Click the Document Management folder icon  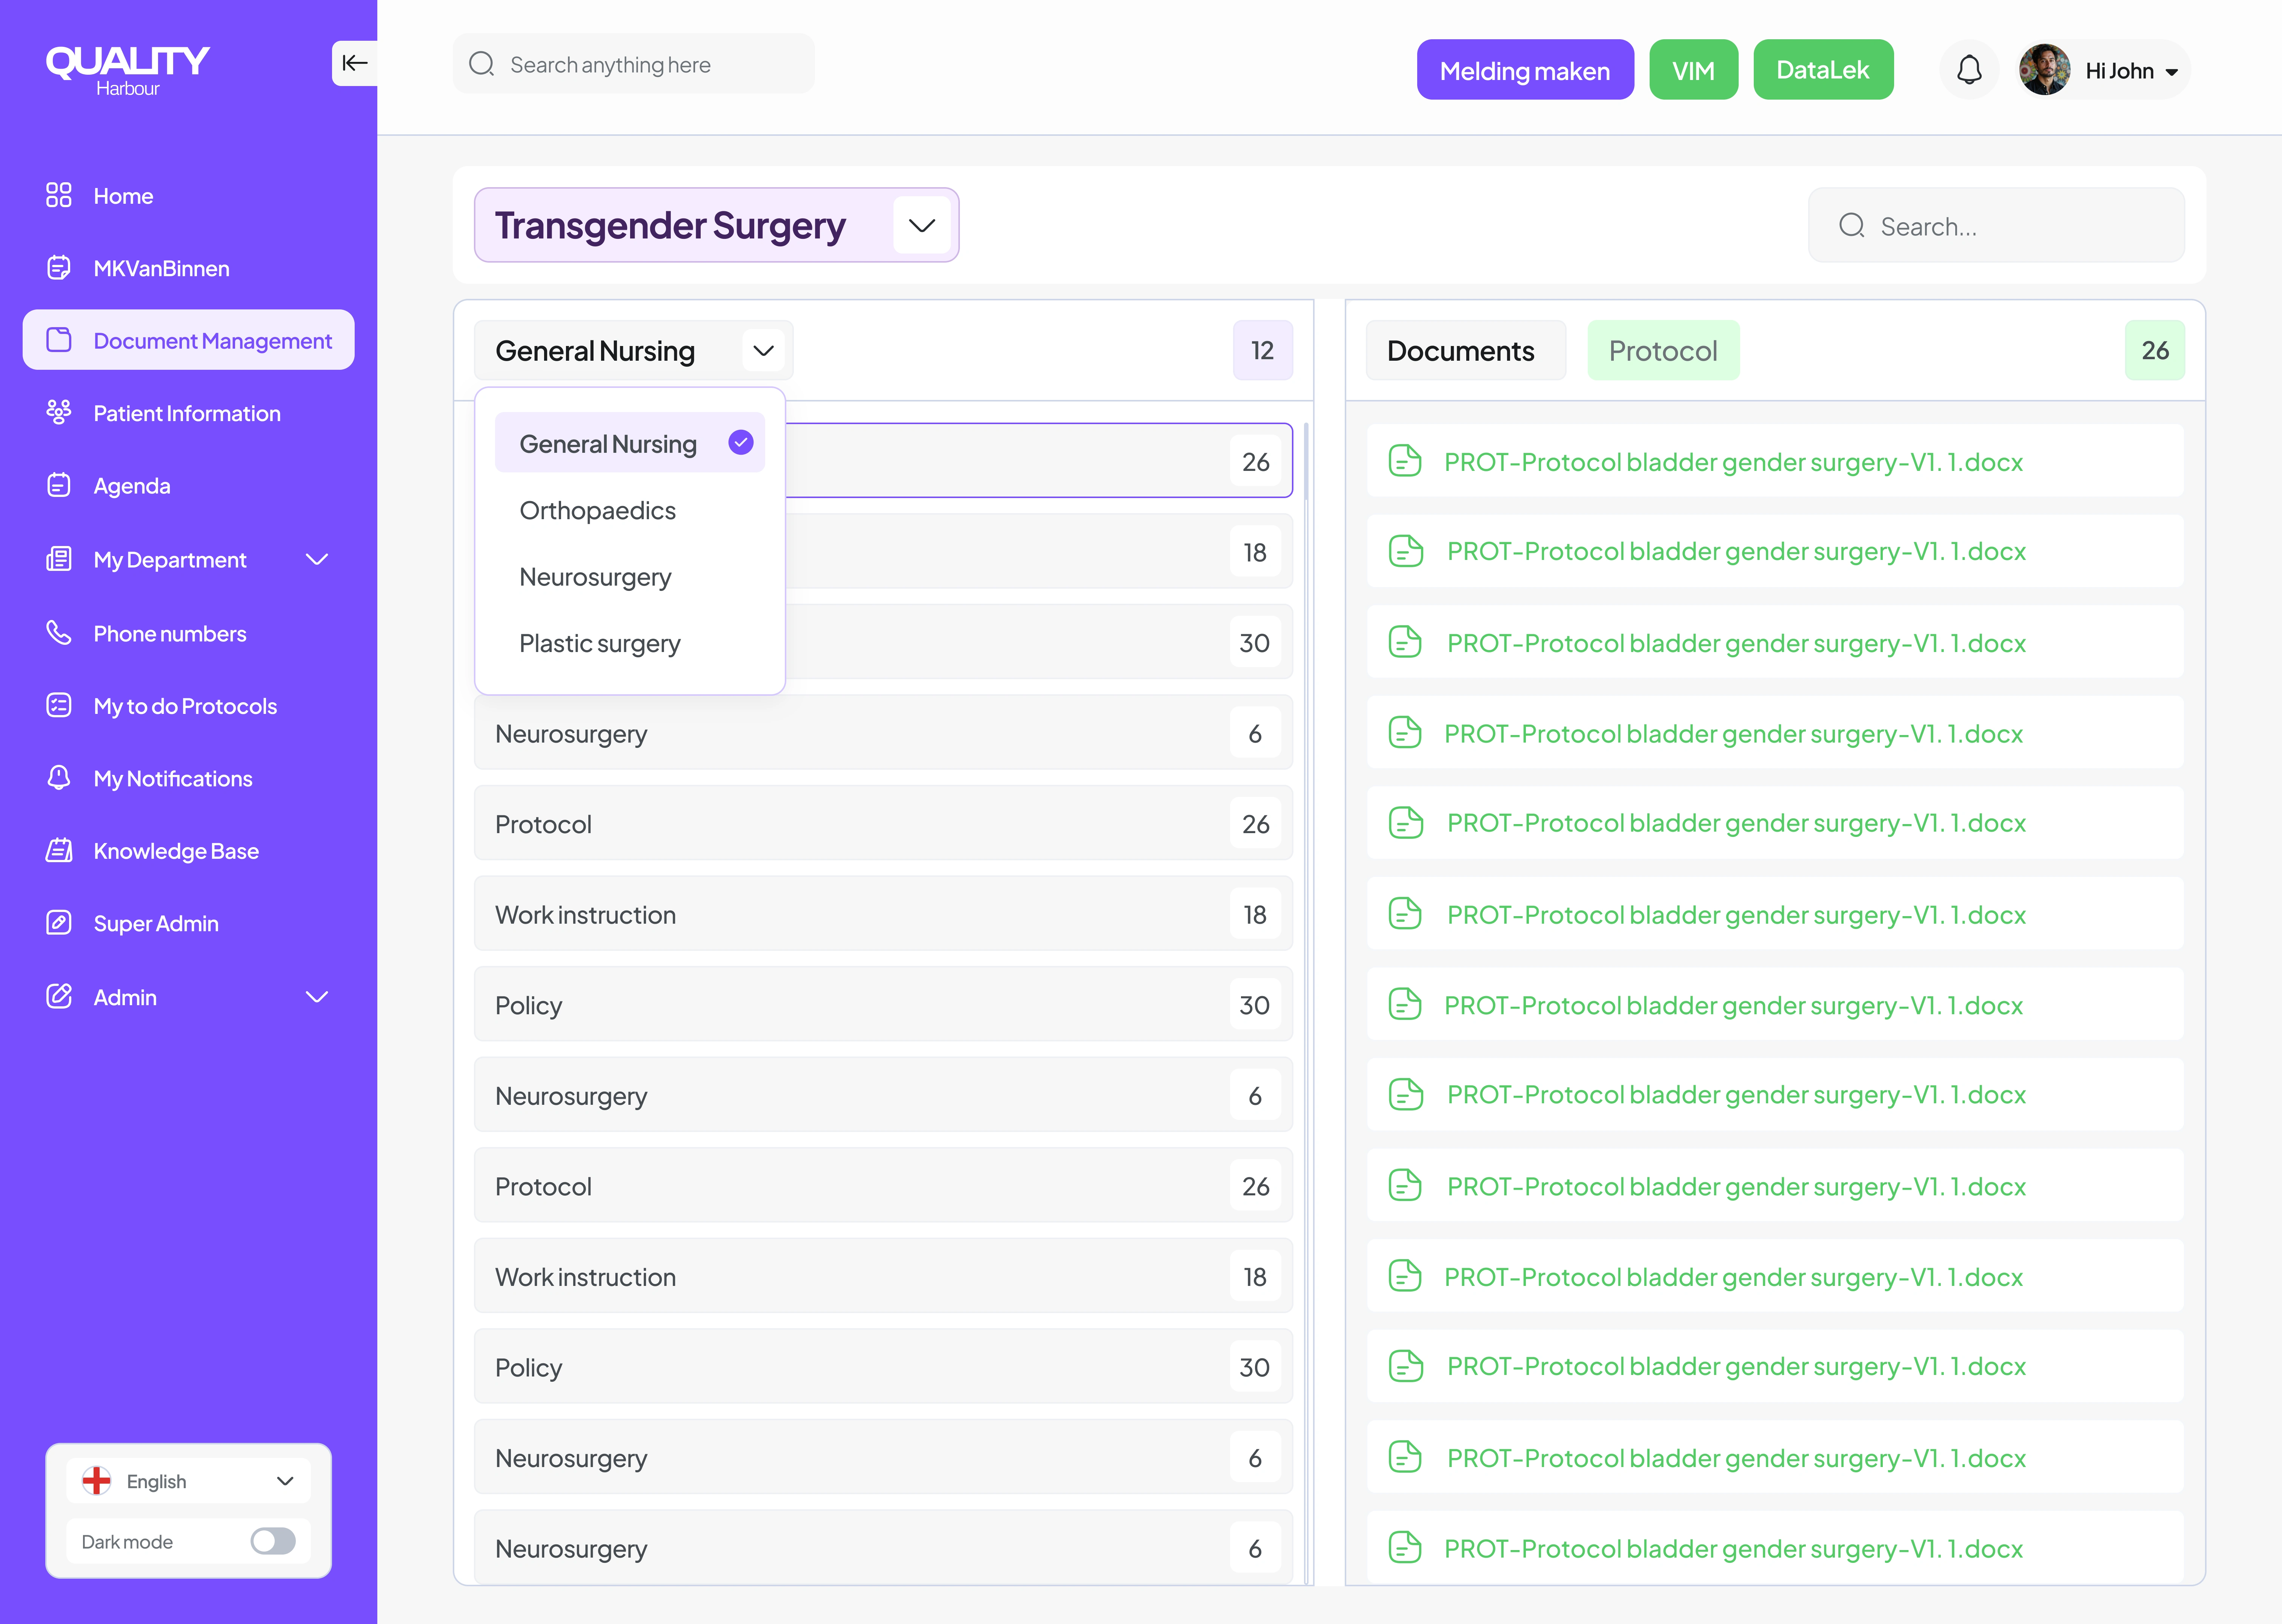pyautogui.click(x=59, y=340)
